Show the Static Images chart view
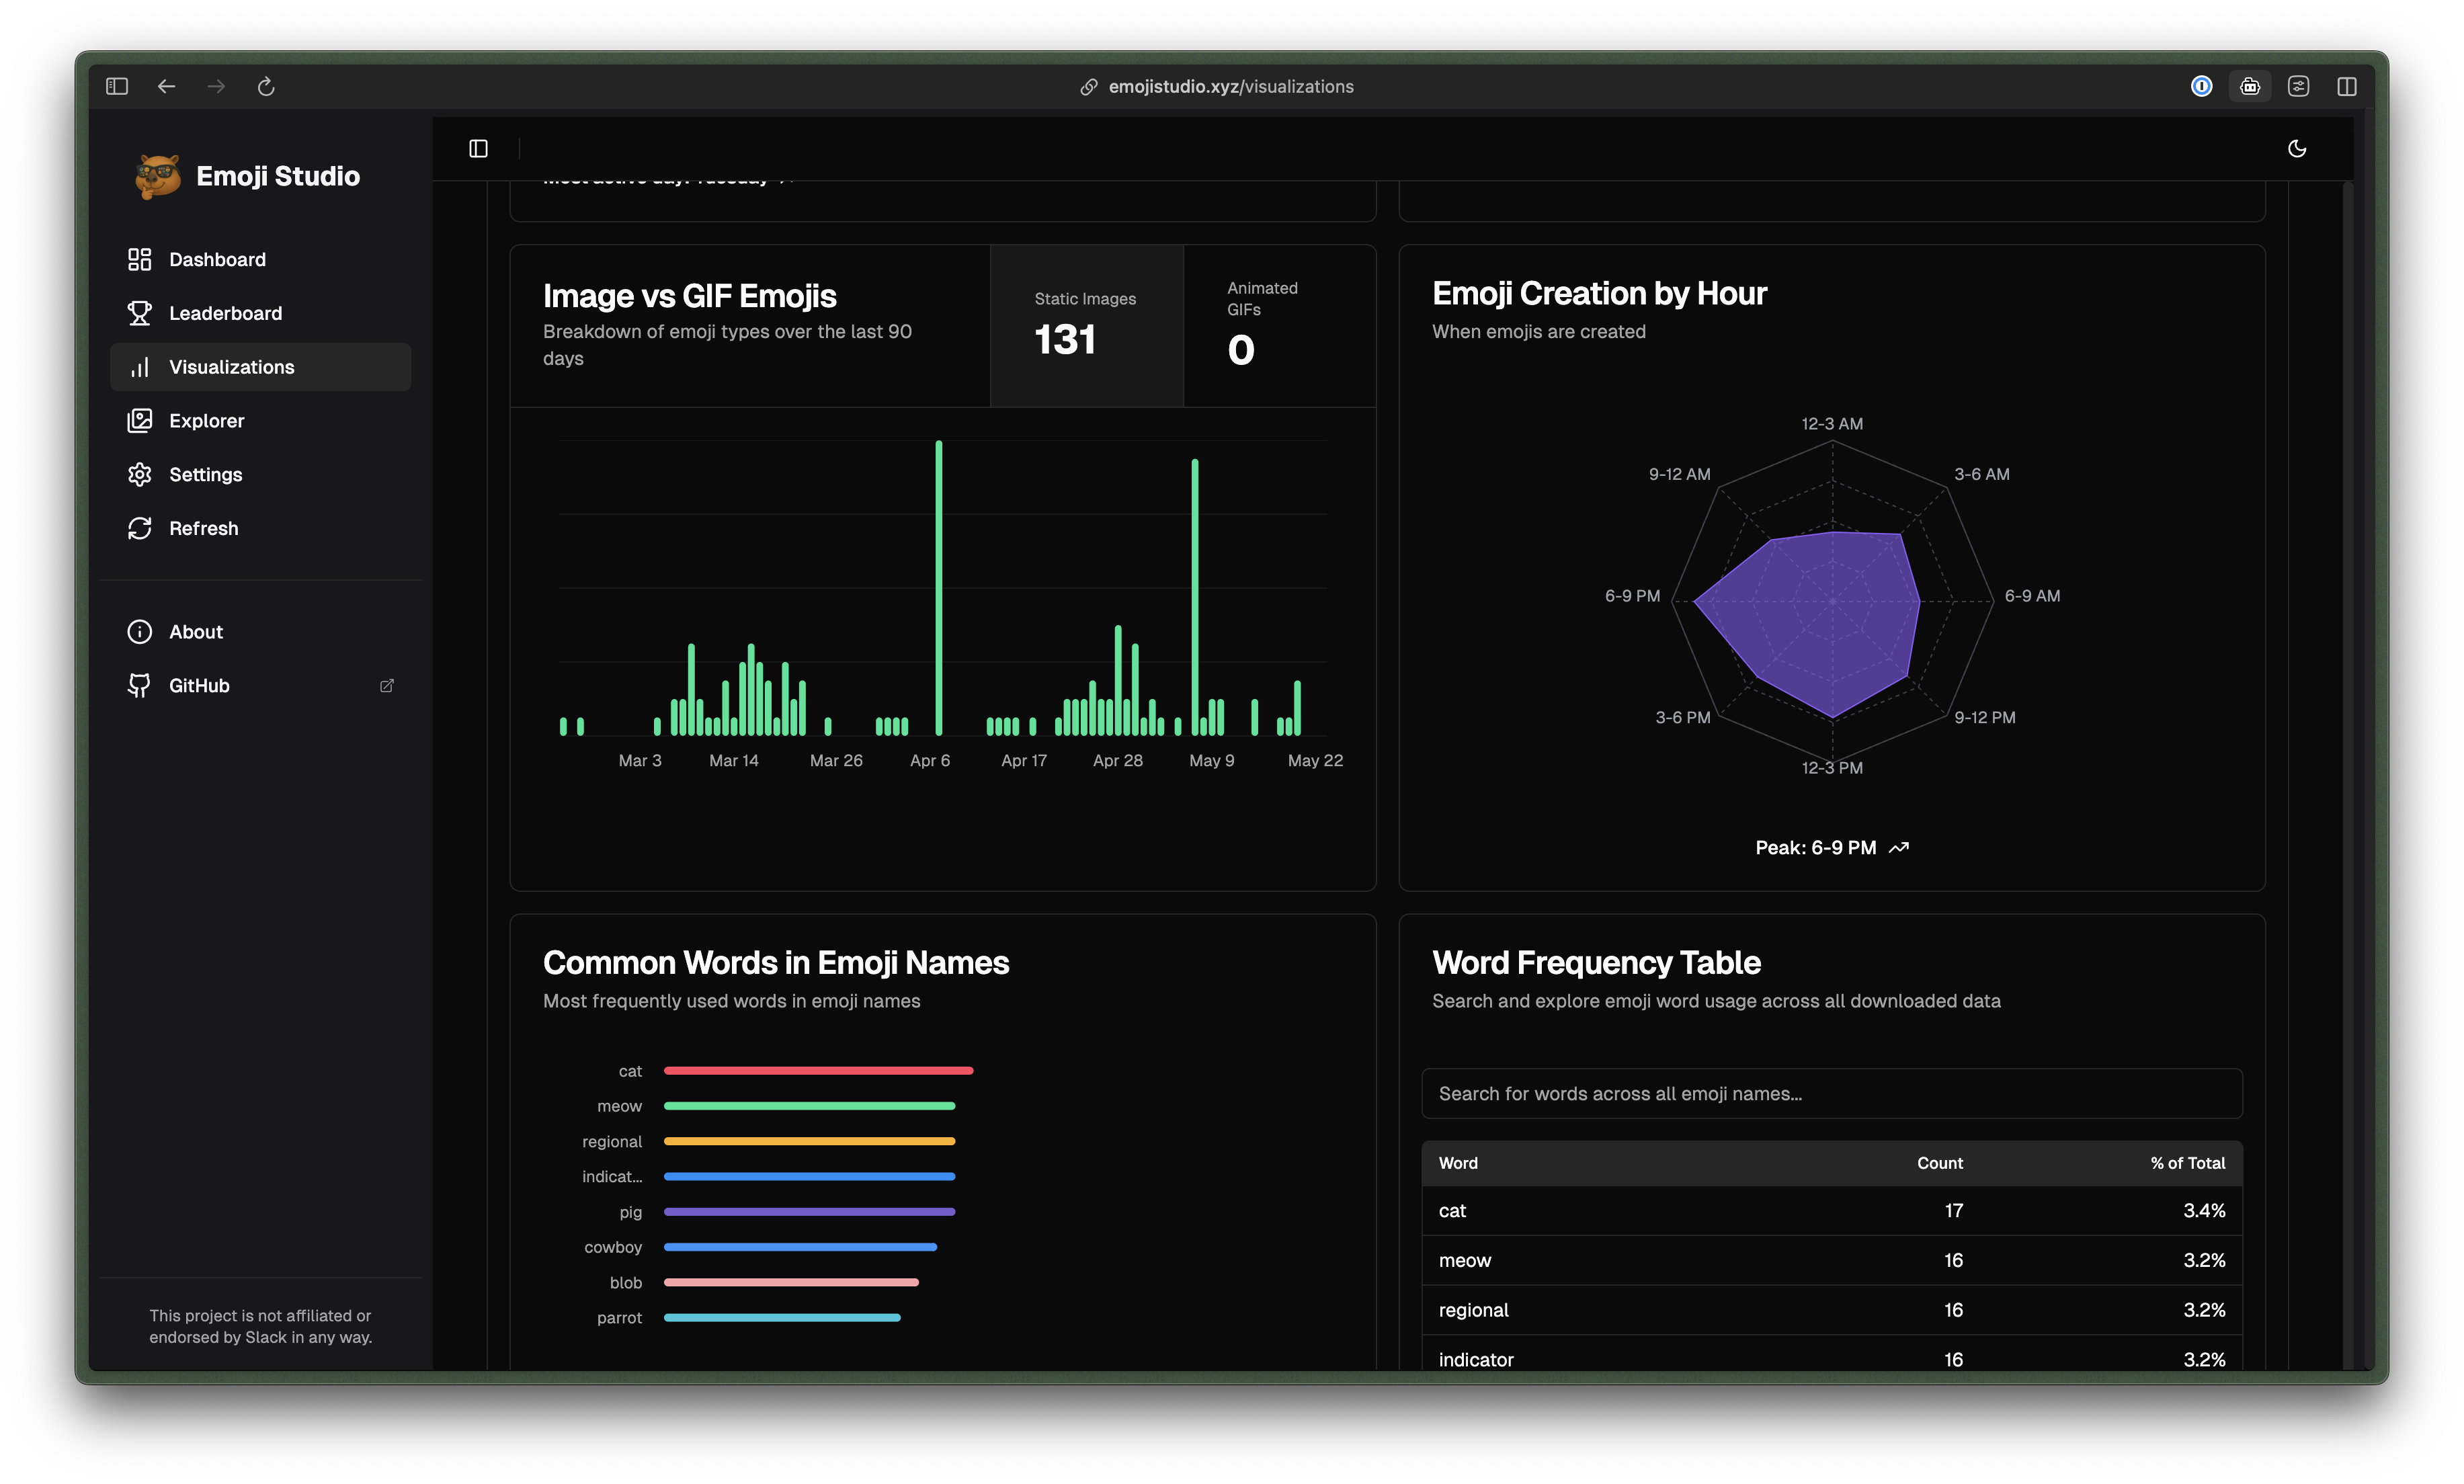 pos(1086,326)
